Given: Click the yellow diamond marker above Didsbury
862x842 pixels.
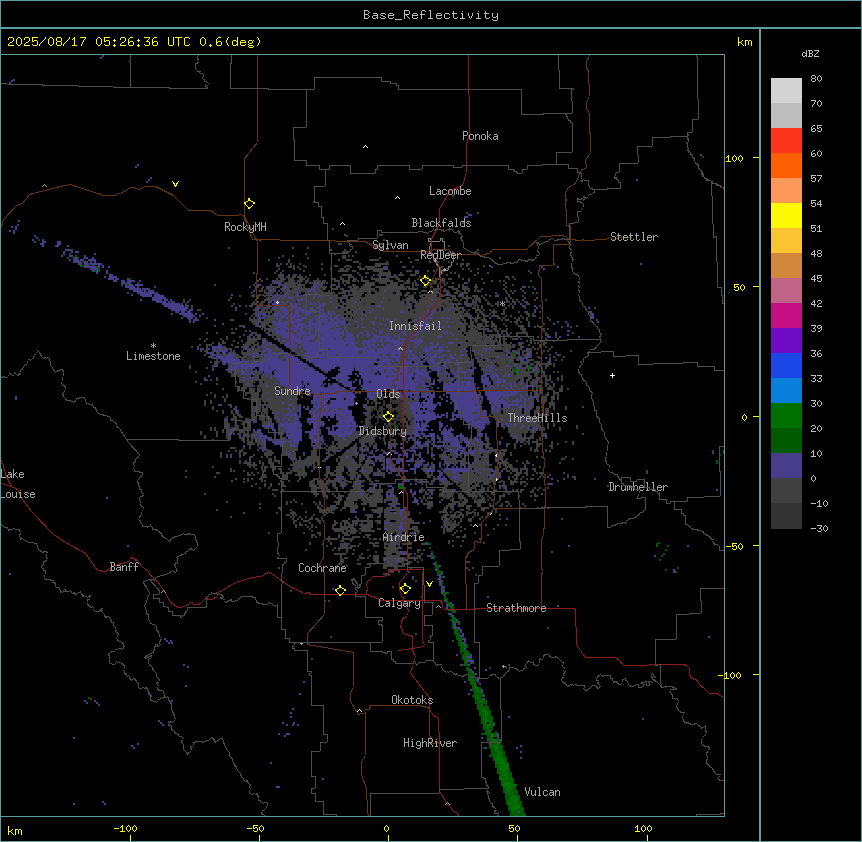Looking at the screenshot, I should 388,417.
